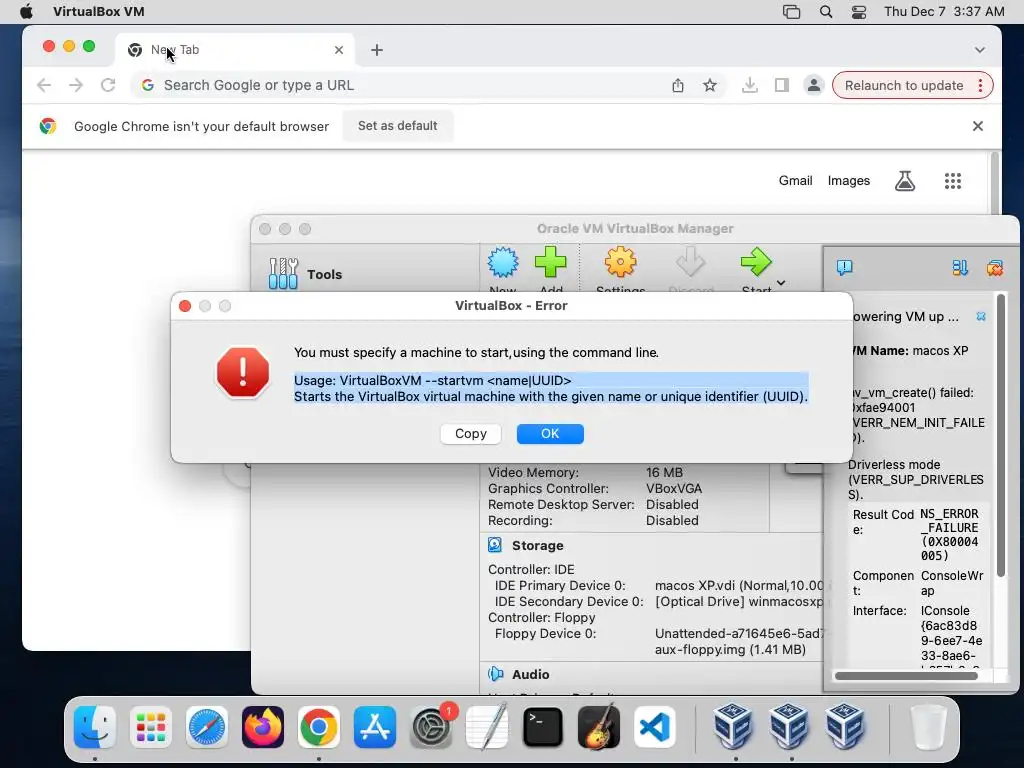Screen dimensions: 1024x768
Task: Click the macos XP.vdi storage entry
Action: tap(739, 585)
